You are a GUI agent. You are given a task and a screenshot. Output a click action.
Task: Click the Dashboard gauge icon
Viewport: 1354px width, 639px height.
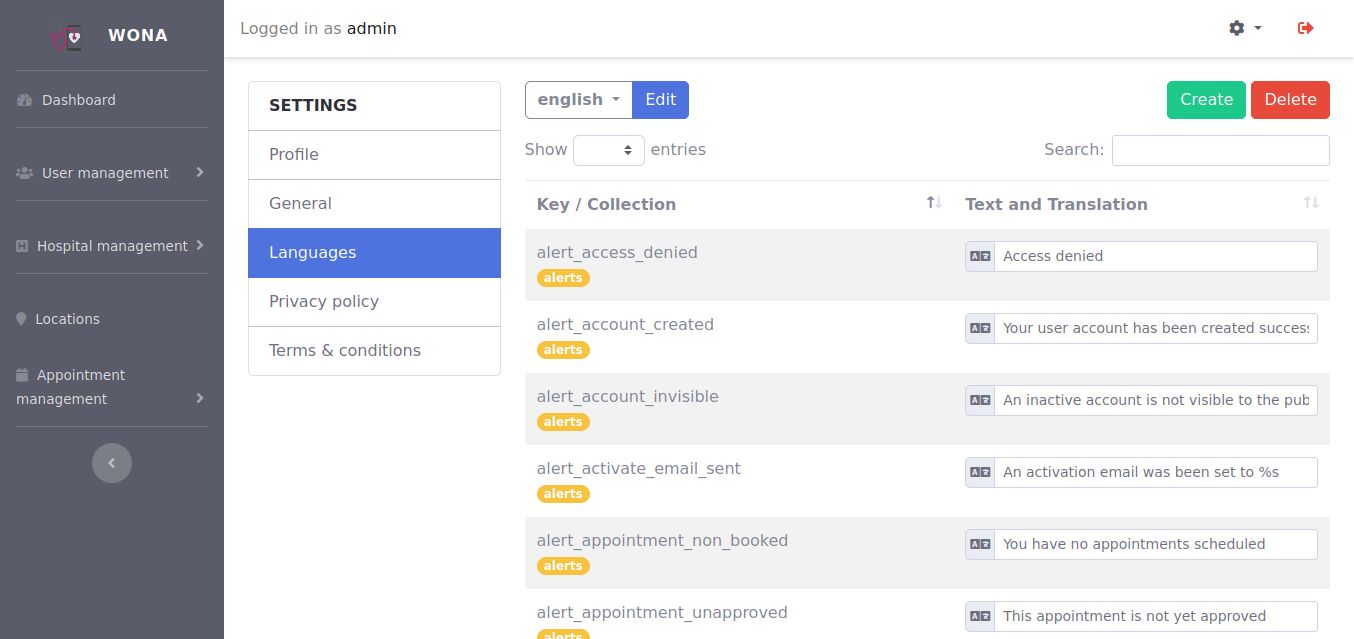point(25,100)
